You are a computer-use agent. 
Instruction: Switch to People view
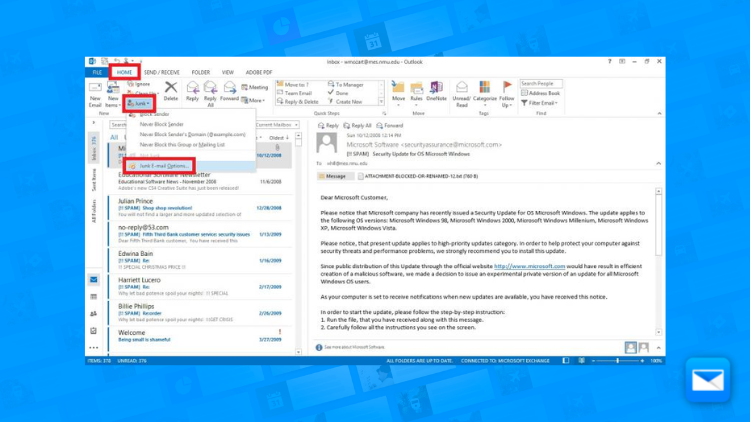[x=94, y=314]
